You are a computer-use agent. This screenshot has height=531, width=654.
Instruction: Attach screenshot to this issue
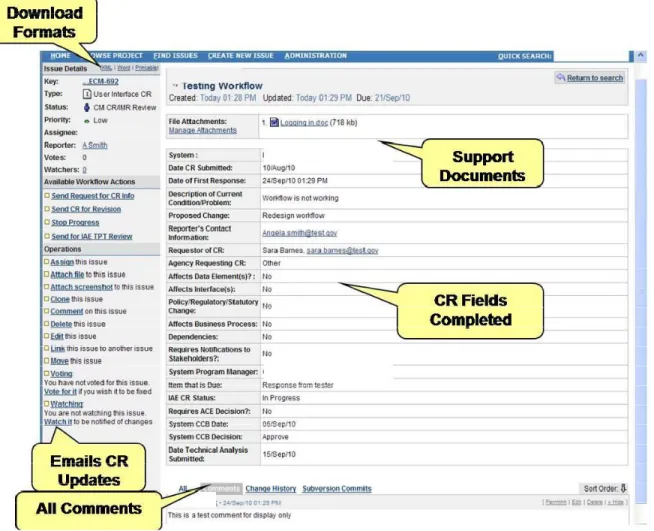[x=81, y=287]
